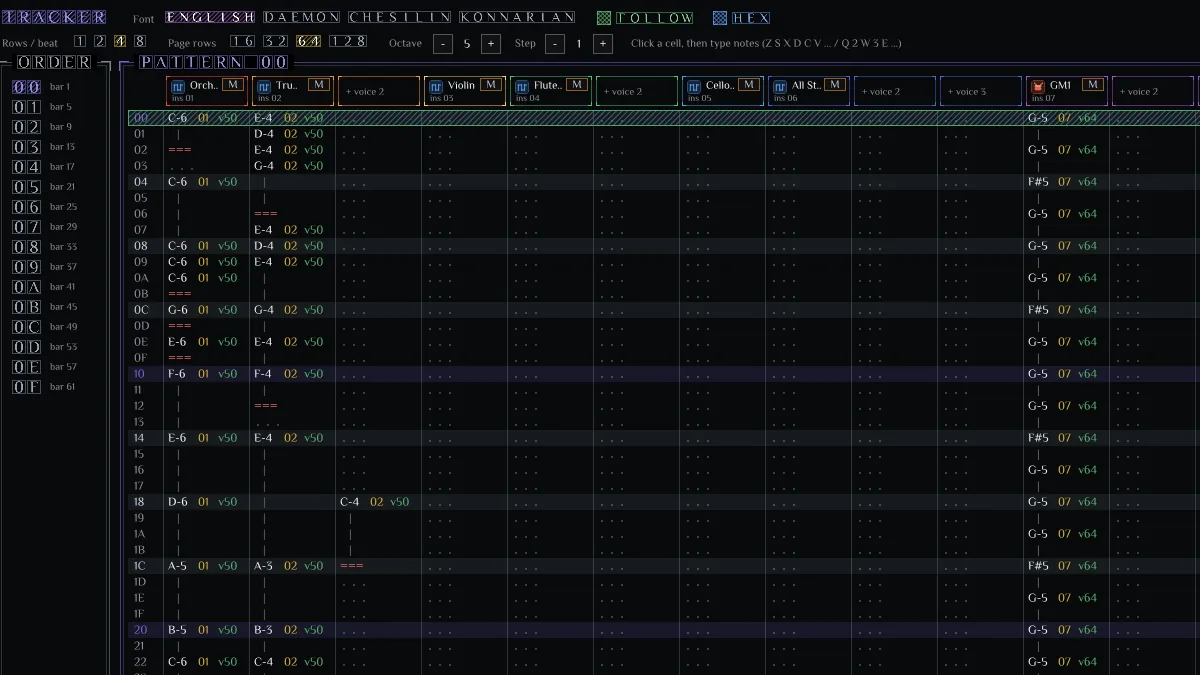Mute the Cello track

pos(749,85)
